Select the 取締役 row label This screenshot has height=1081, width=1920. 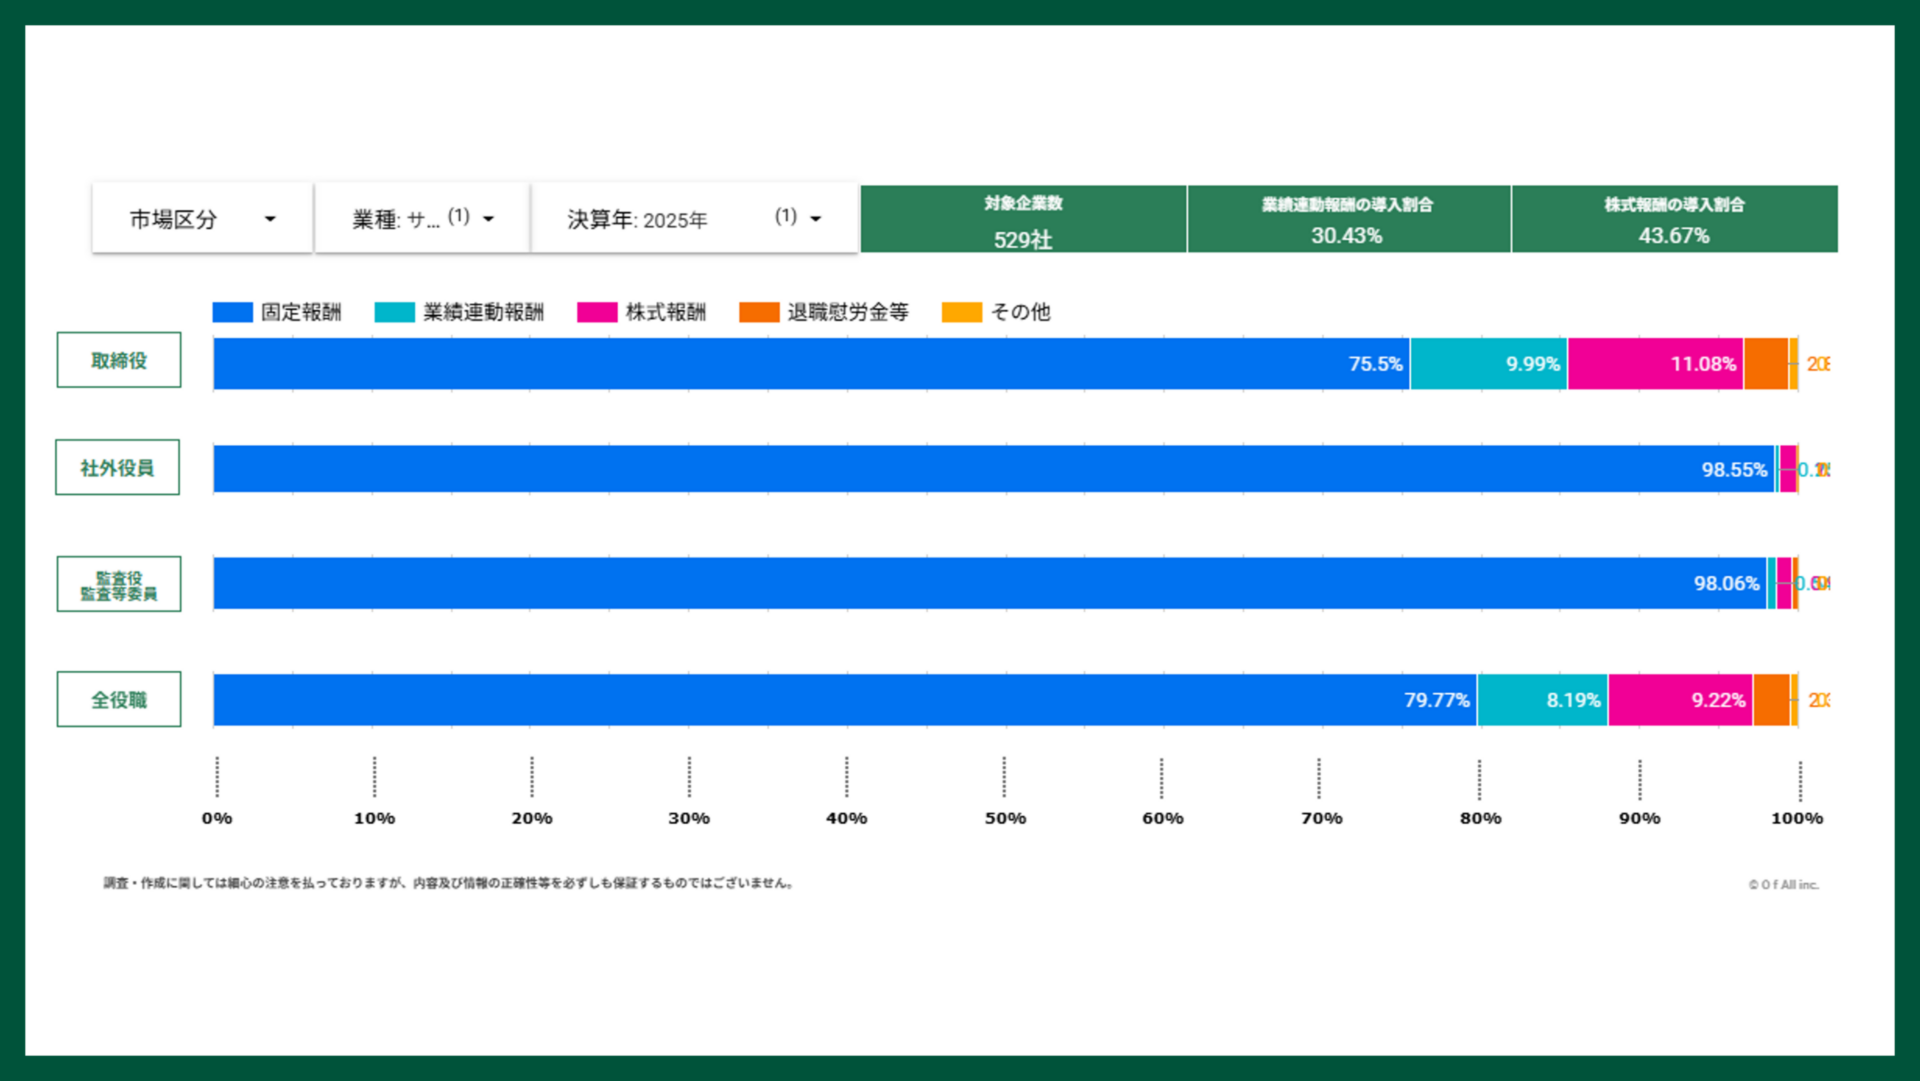(119, 361)
